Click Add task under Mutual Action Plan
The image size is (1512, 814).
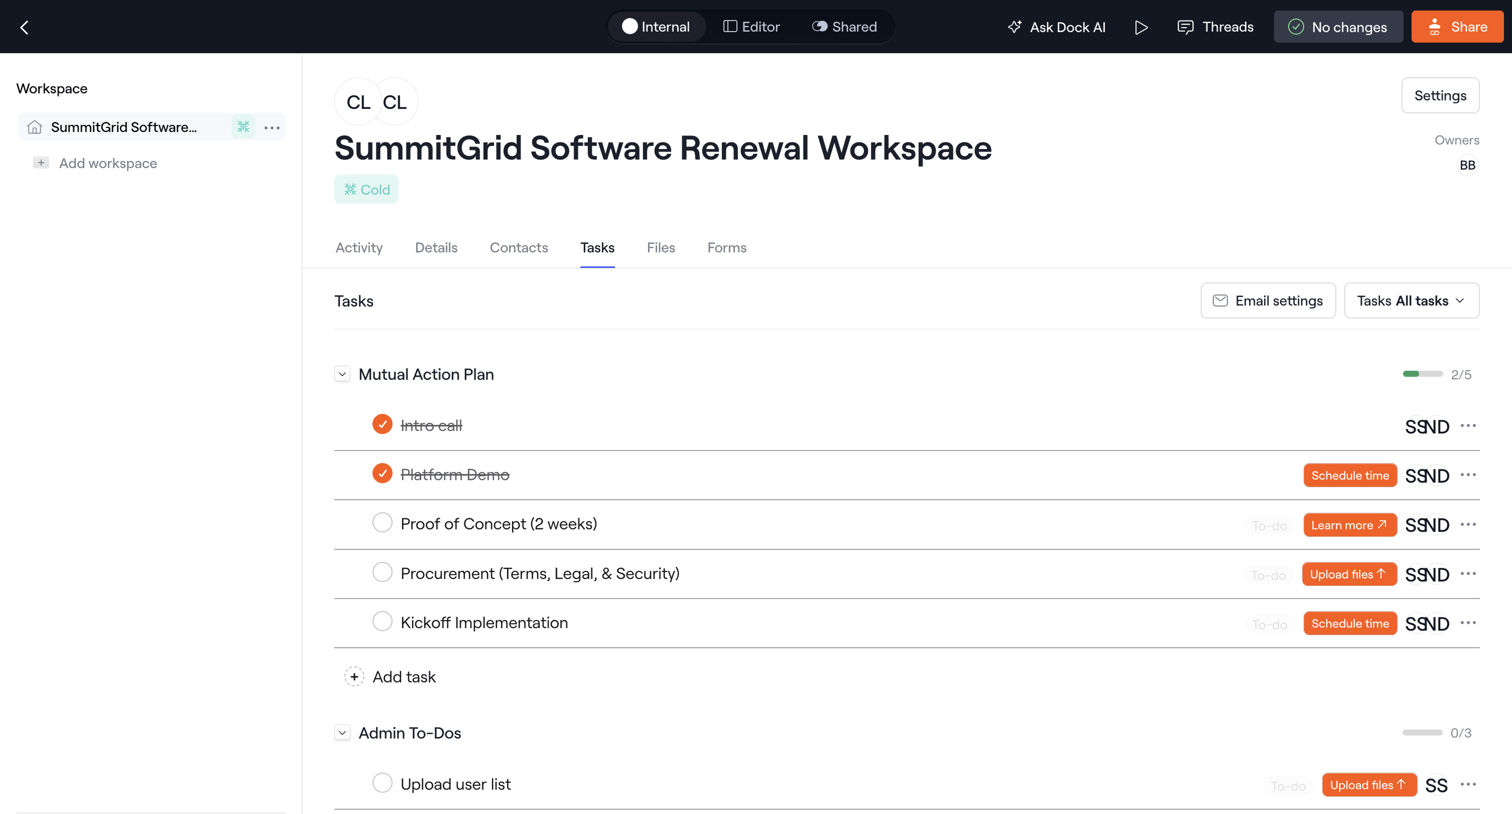tap(391, 677)
